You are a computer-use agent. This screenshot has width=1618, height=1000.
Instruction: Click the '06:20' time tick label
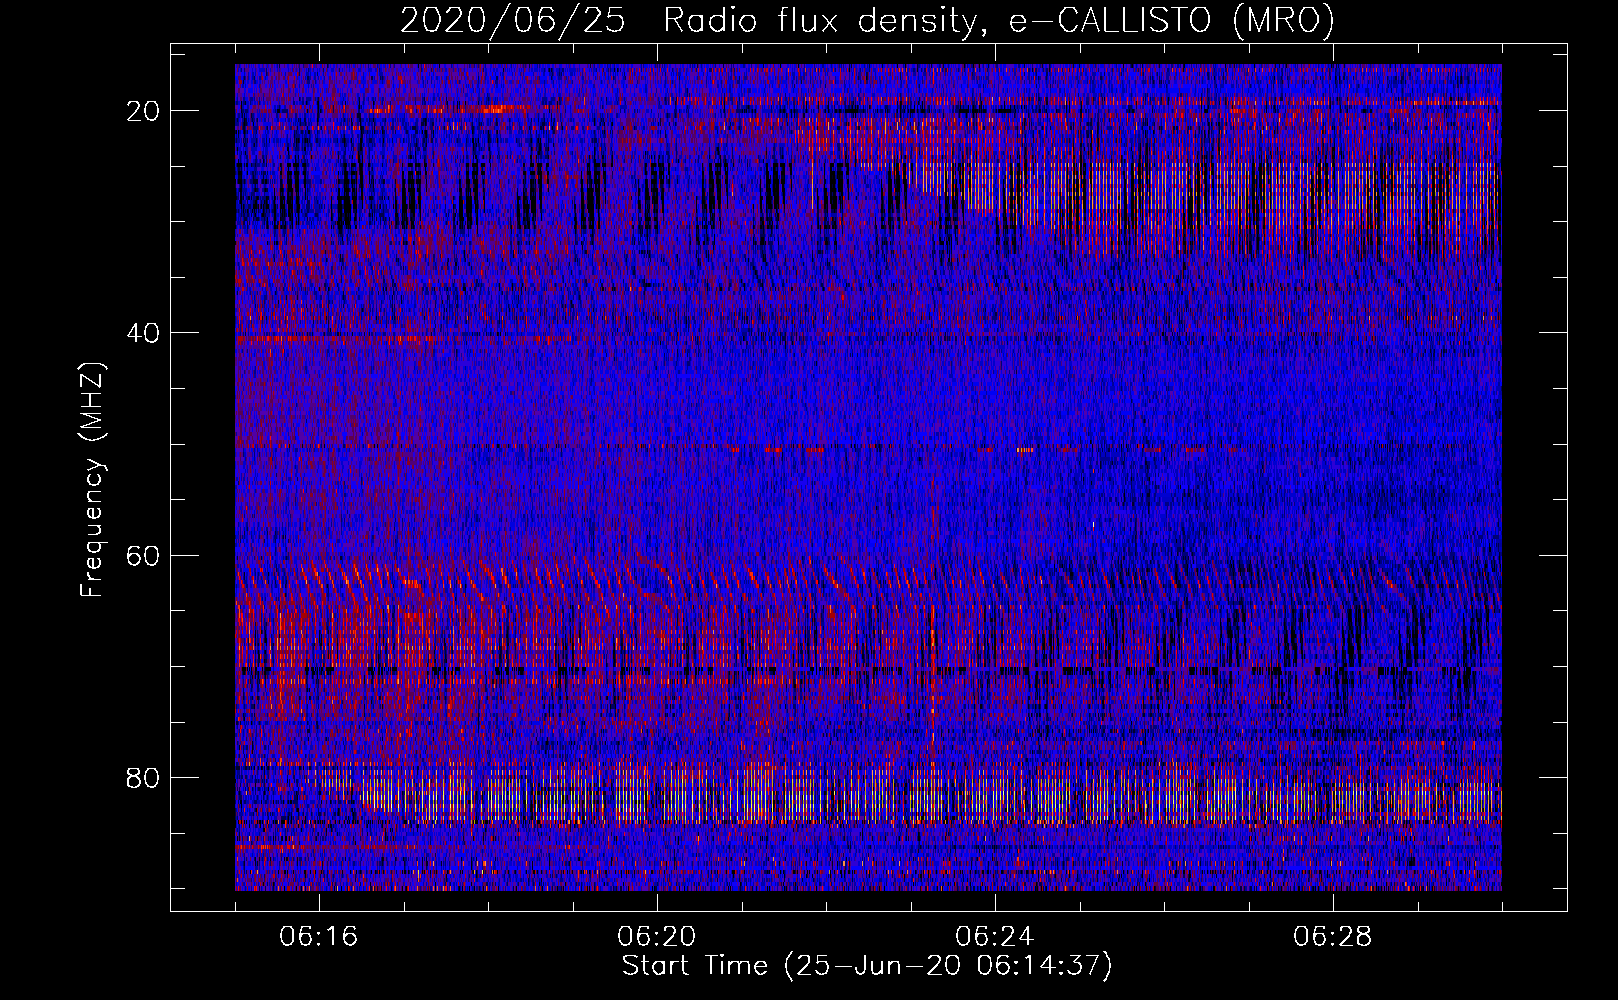(657, 937)
